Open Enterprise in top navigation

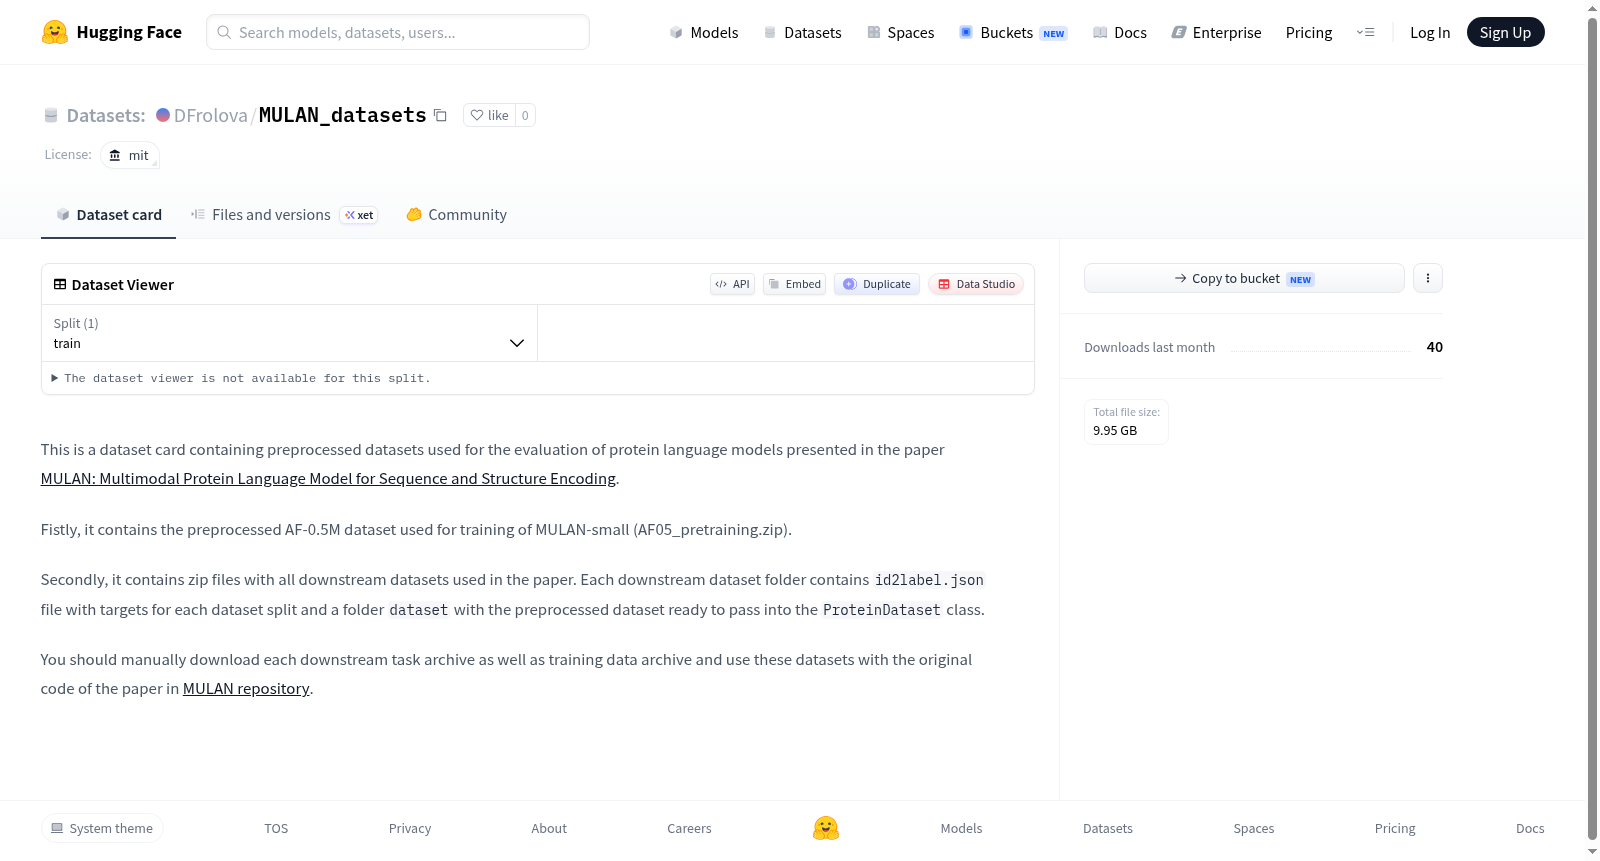click(1216, 32)
